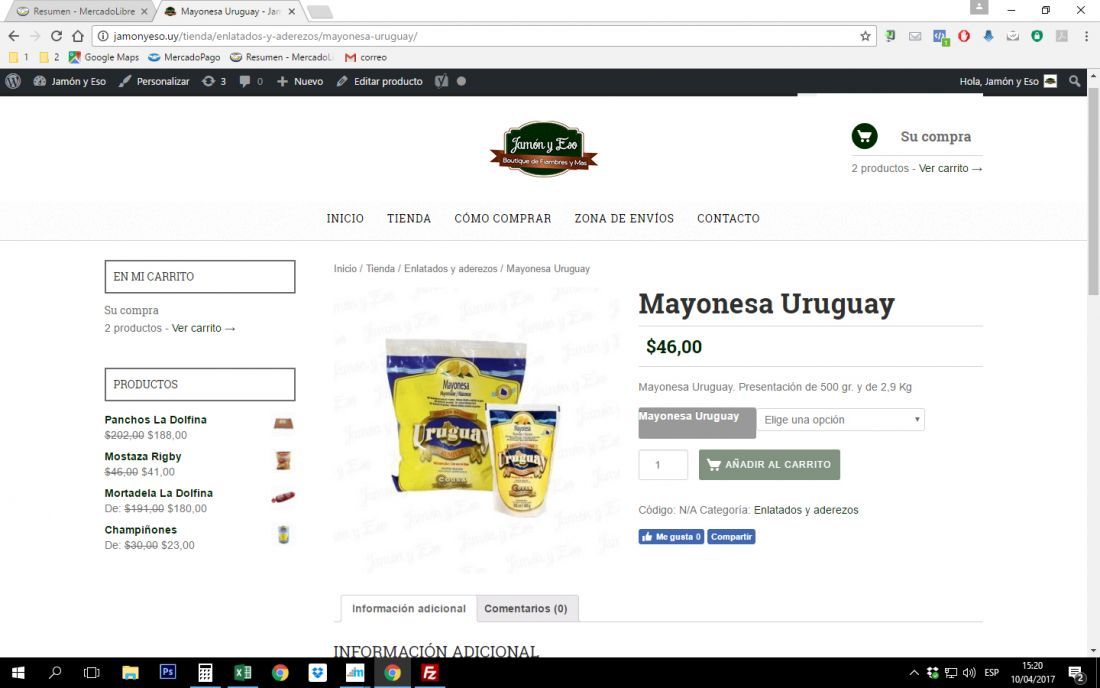Click Enlatados y aderezos category link
Screen dimensions: 1100x688
coord(806,510)
